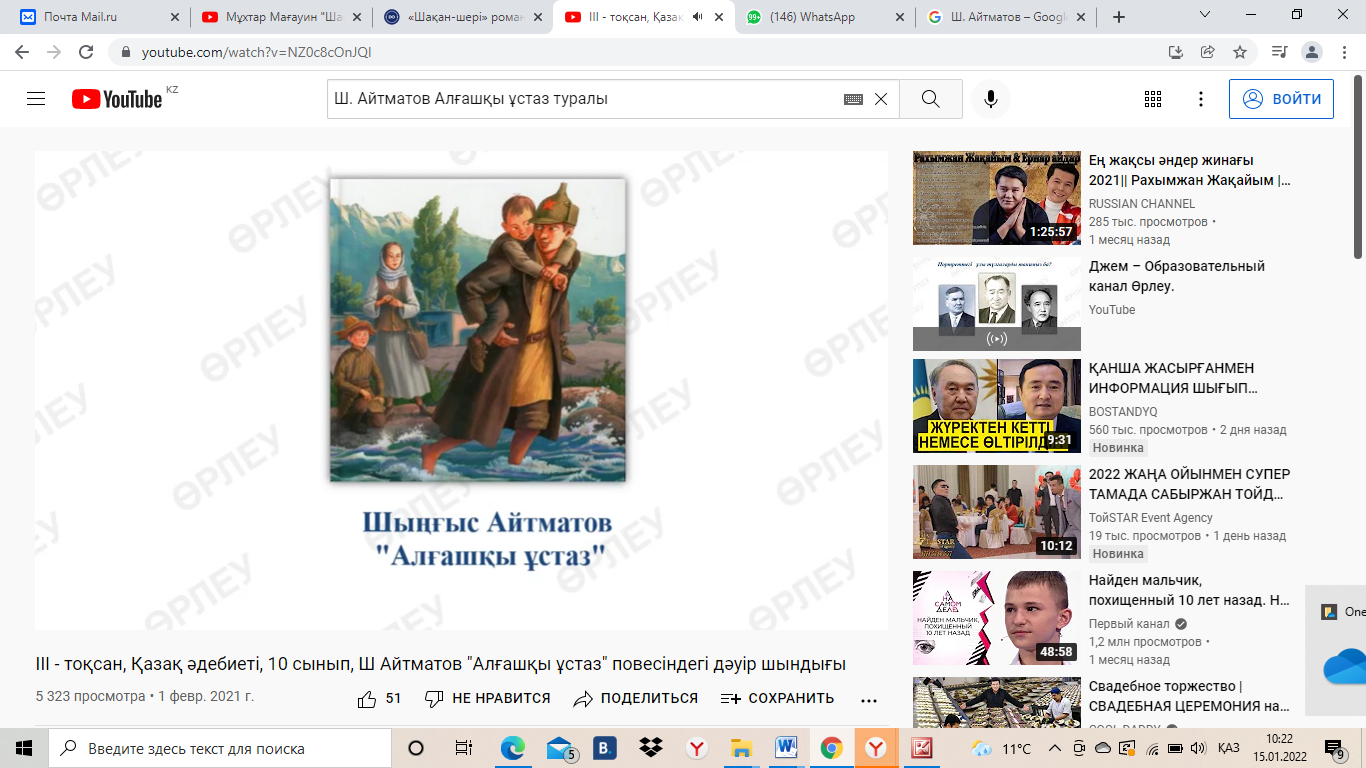Viewport: 1366px width, 768px height.
Task: Dislike the video via НЕ НРАВИТСЯ
Action: [487, 699]
